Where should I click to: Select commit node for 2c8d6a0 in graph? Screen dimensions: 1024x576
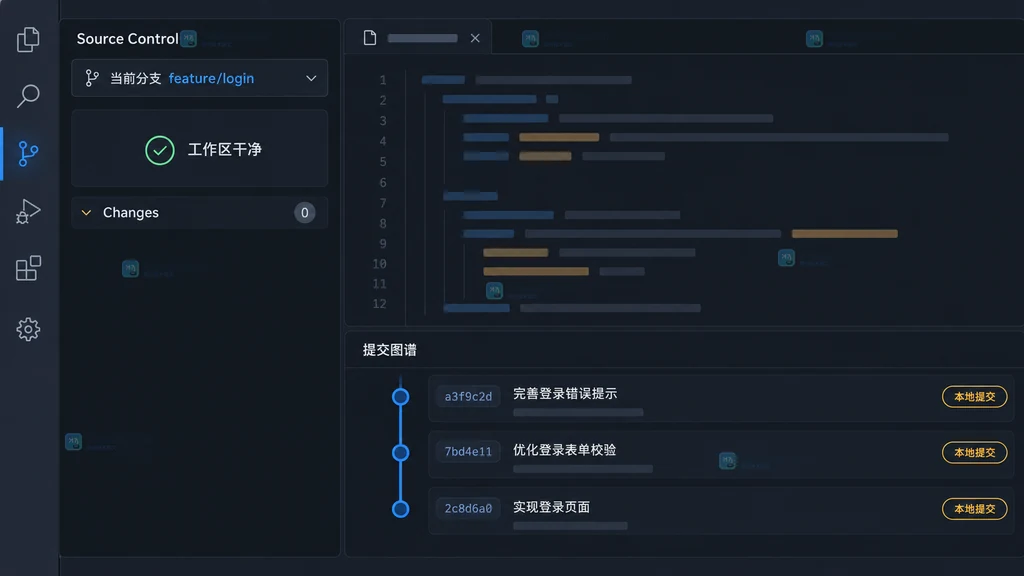coord(400,509)
